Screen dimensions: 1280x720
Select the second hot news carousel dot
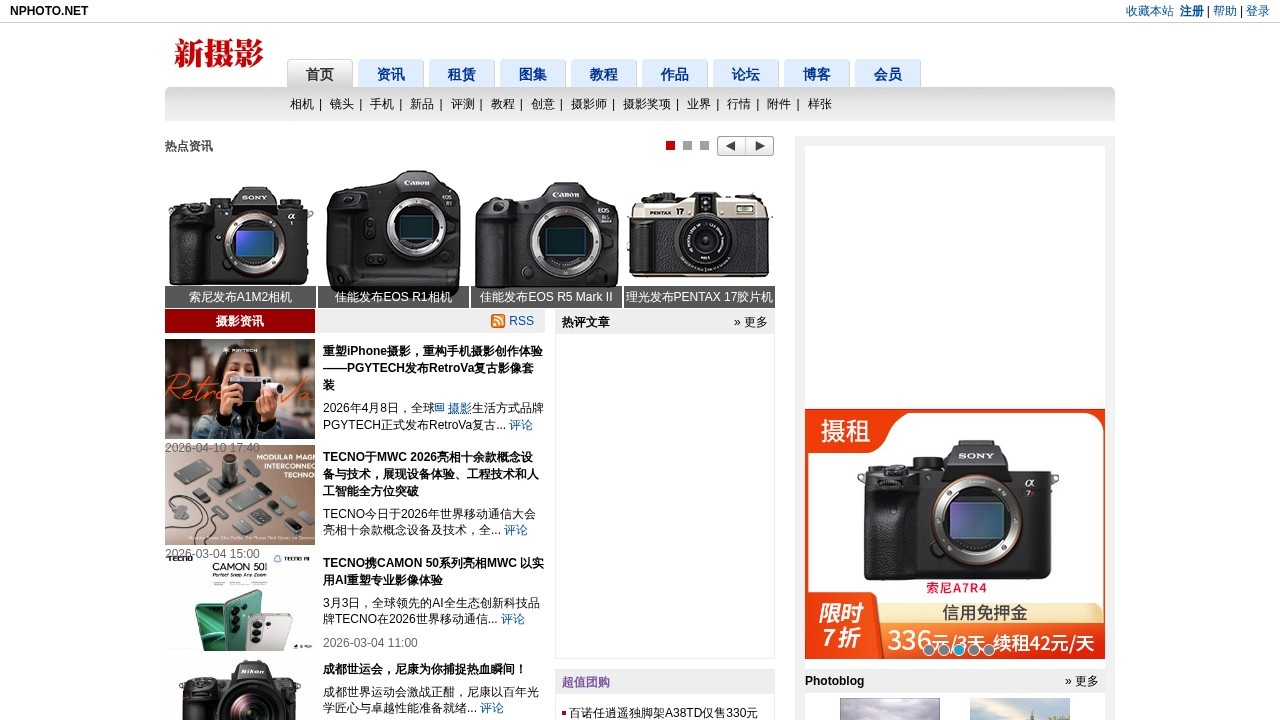688,146
